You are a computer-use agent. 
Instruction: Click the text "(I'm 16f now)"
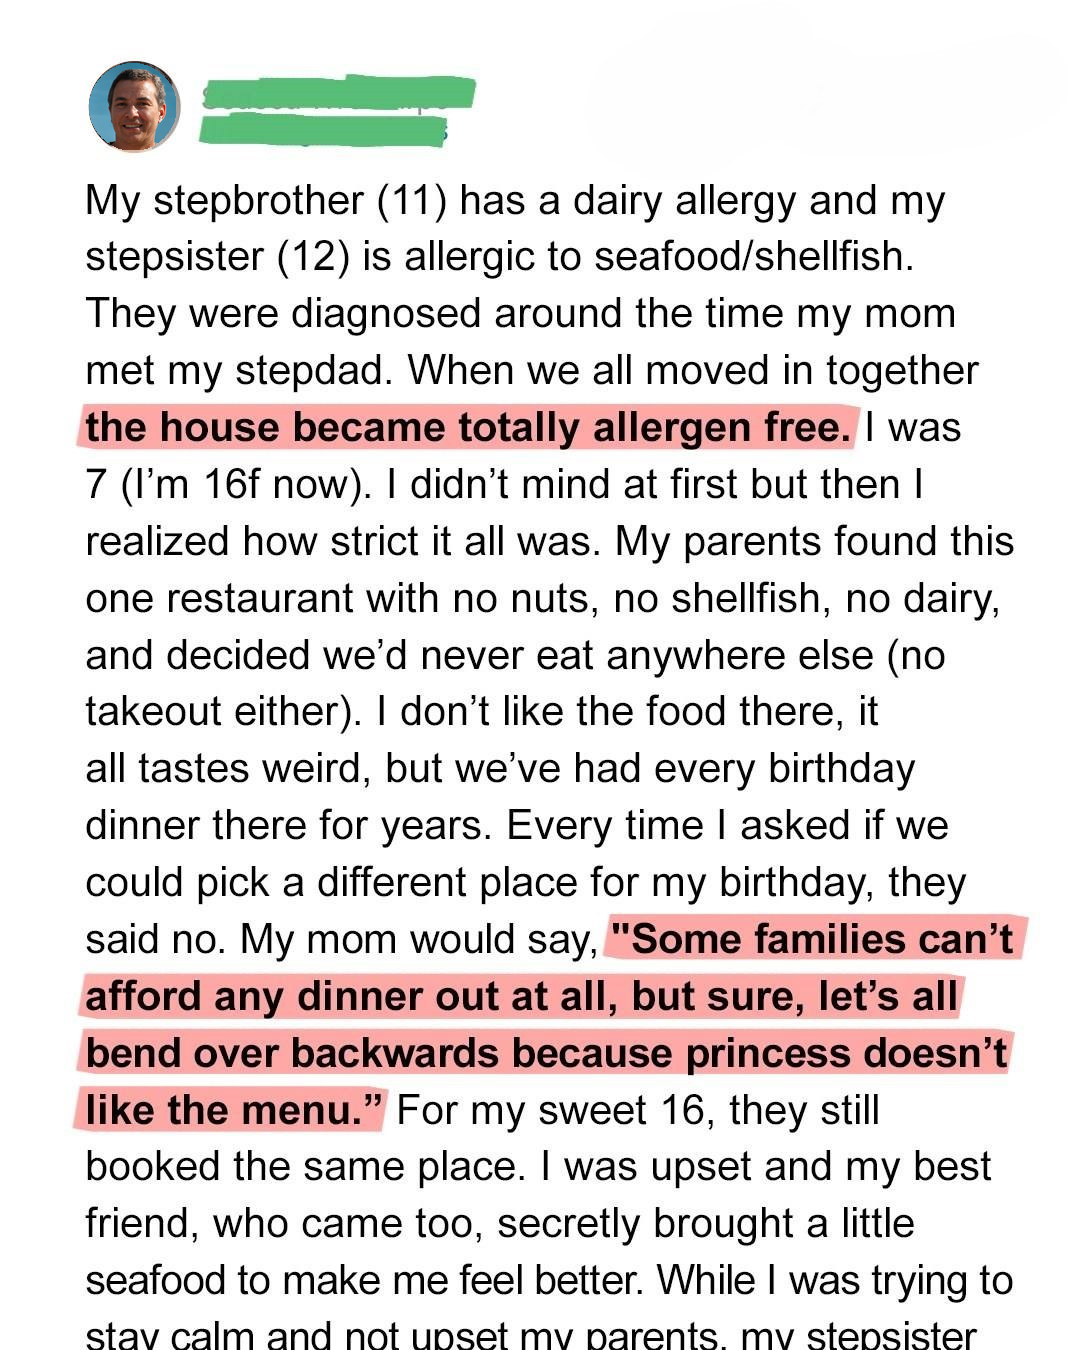(x=240, y=485)
